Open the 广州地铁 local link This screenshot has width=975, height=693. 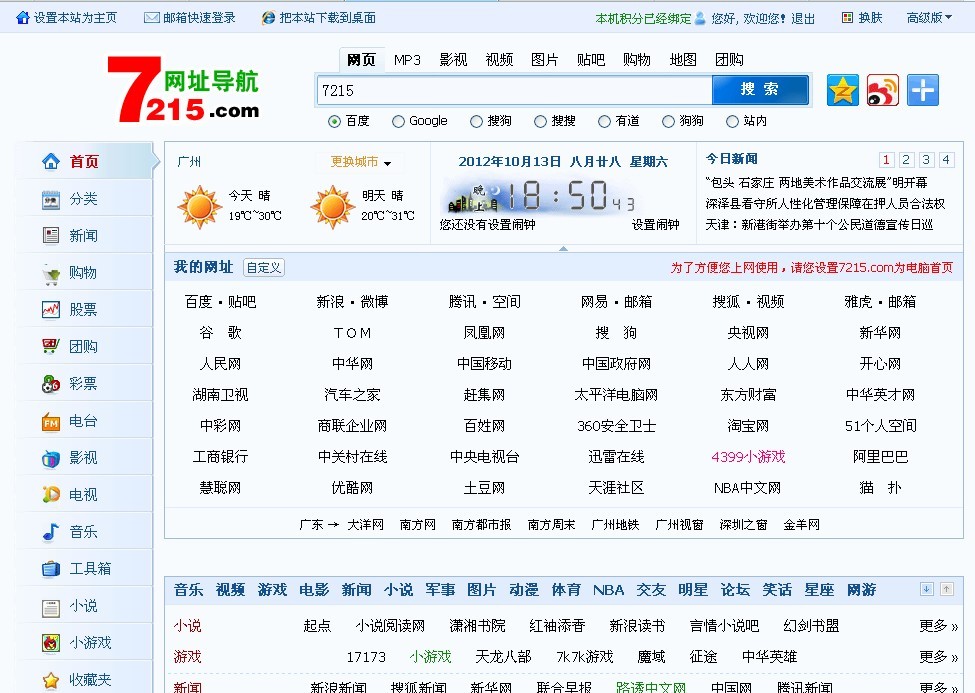[615, 525]
